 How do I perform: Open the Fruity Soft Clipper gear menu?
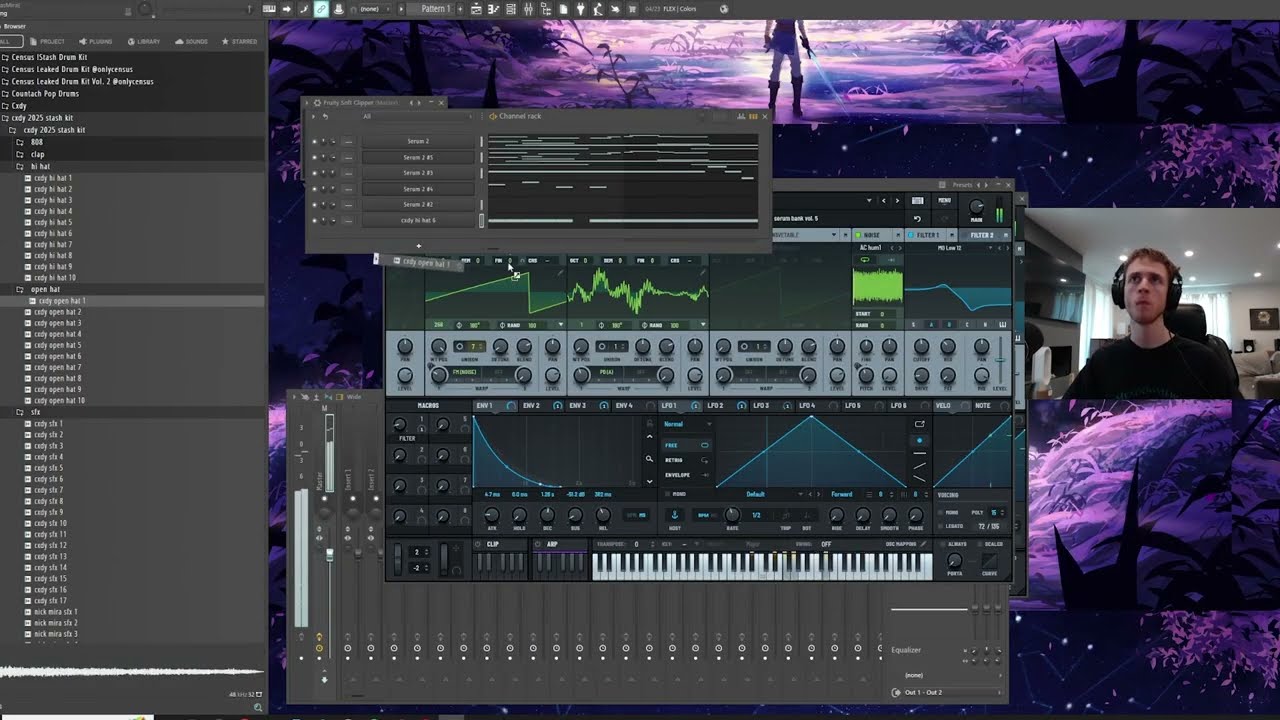317,102
